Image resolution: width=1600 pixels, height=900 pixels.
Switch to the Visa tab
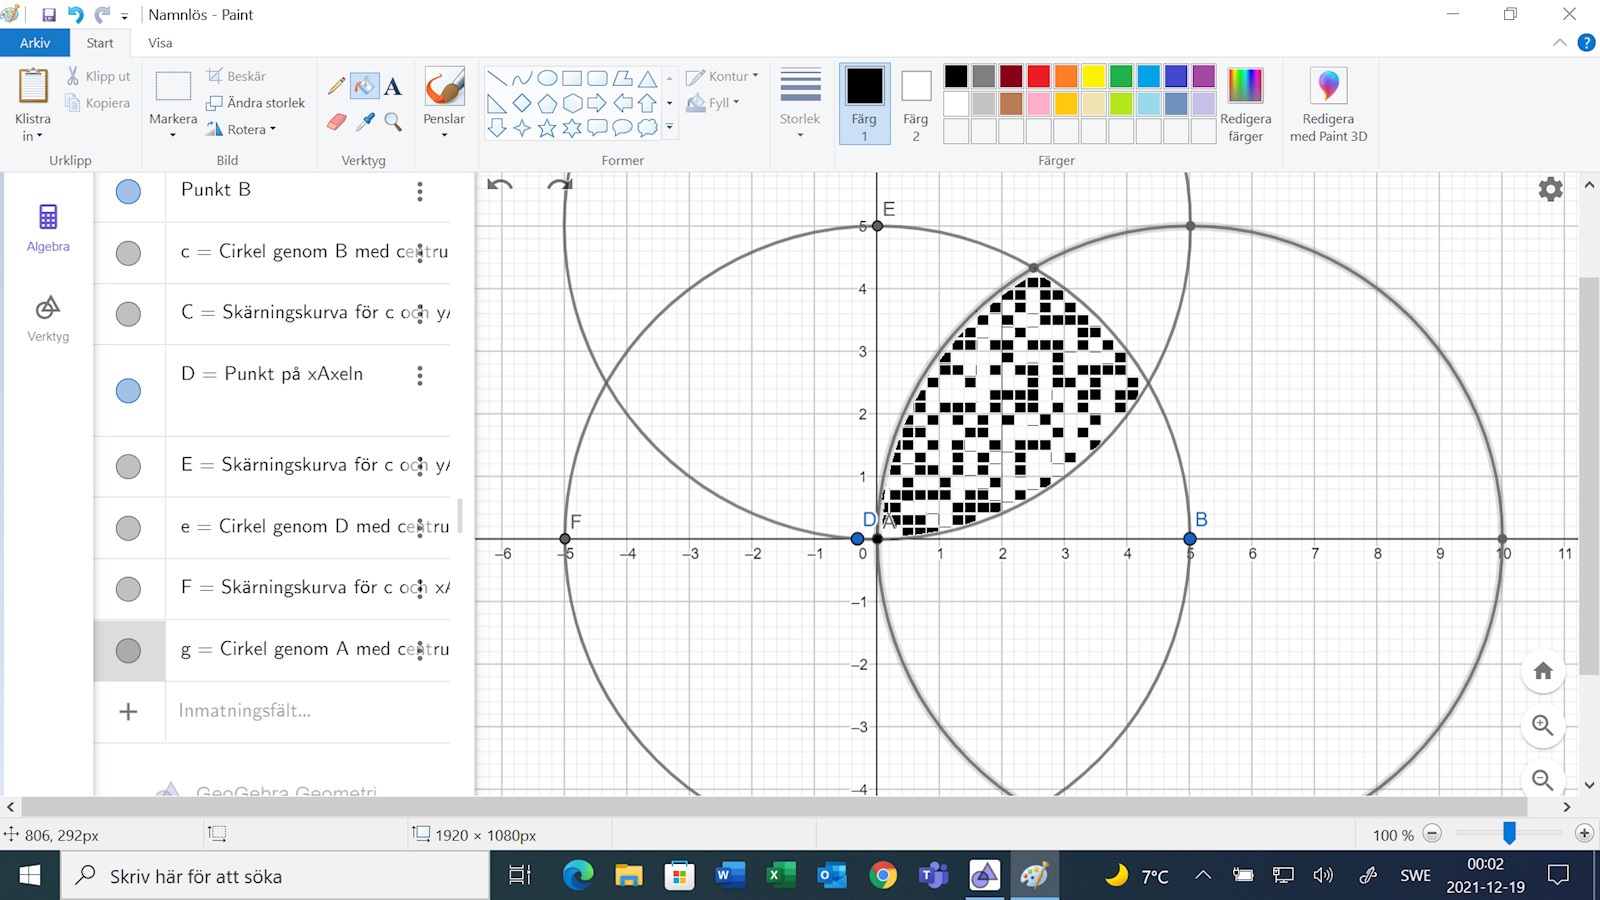point(160,43)
